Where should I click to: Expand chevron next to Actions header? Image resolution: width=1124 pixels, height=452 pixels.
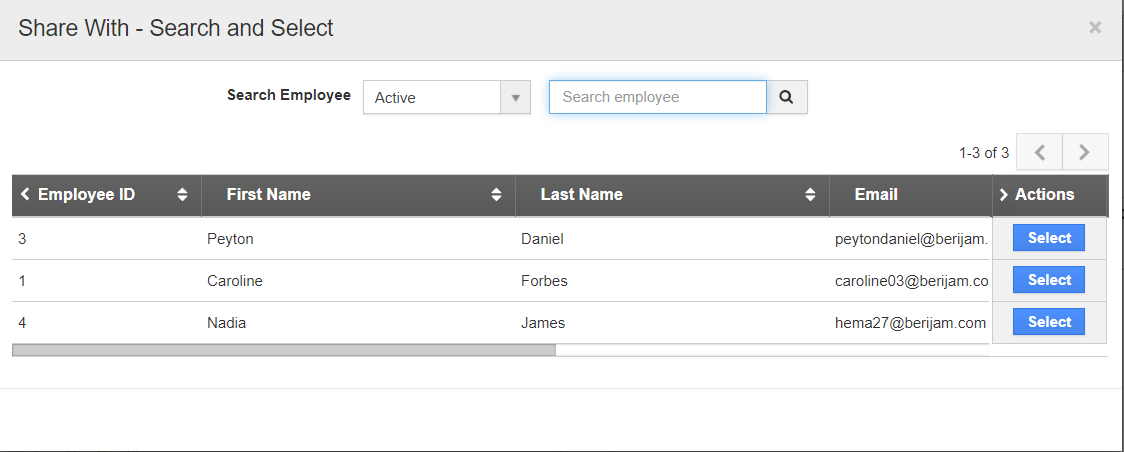tap(1004, 195)
